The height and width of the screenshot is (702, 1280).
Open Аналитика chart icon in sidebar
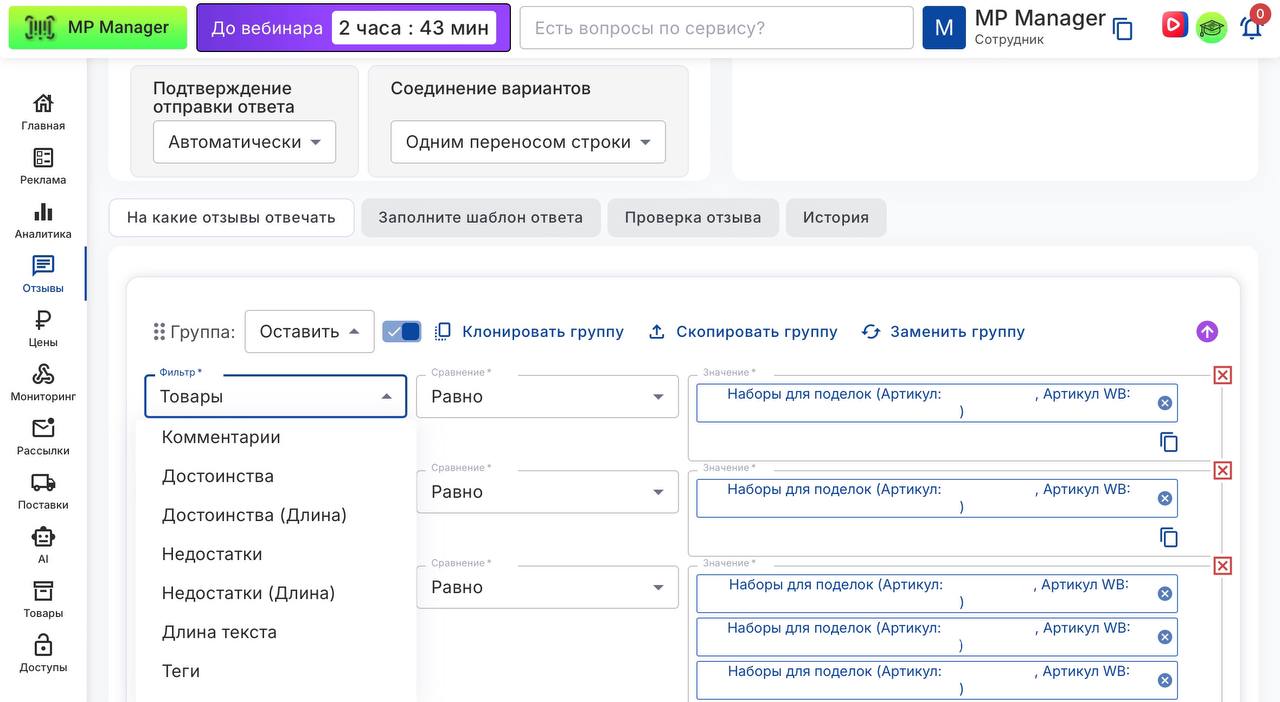pos(43,220)
